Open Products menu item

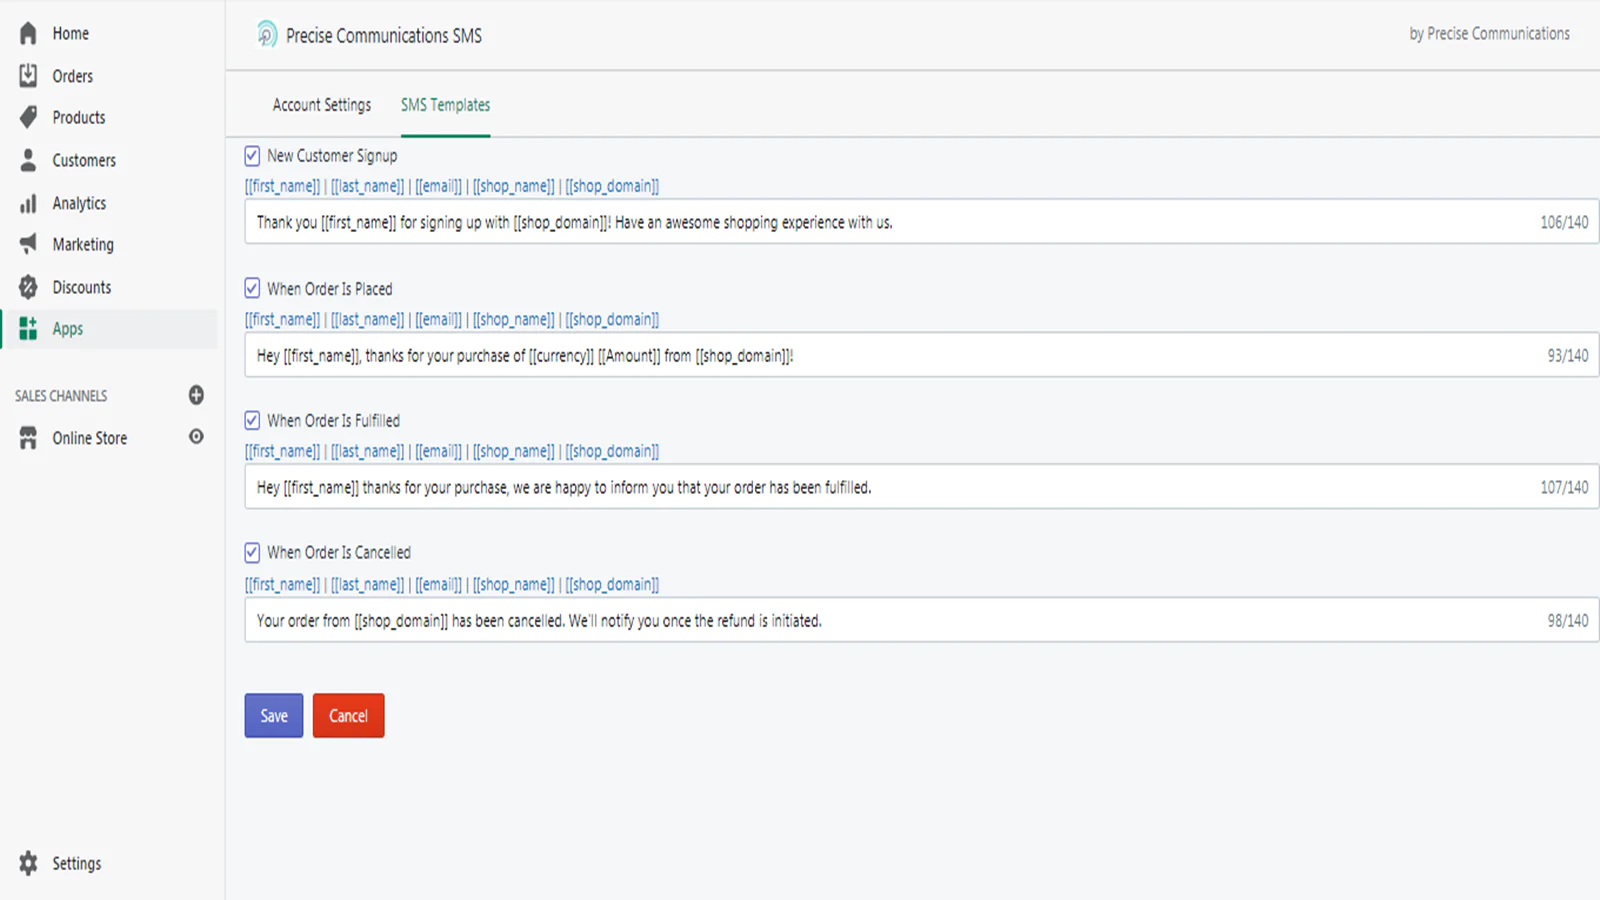click(78, 117)
